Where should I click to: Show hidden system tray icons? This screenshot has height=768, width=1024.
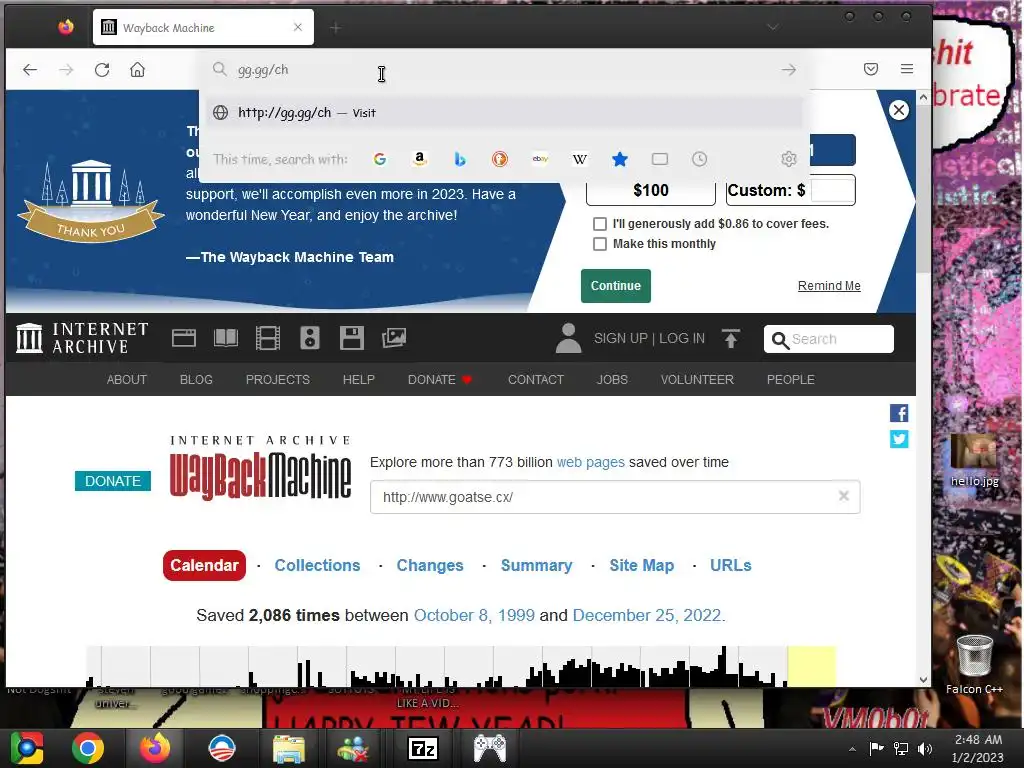852,748
